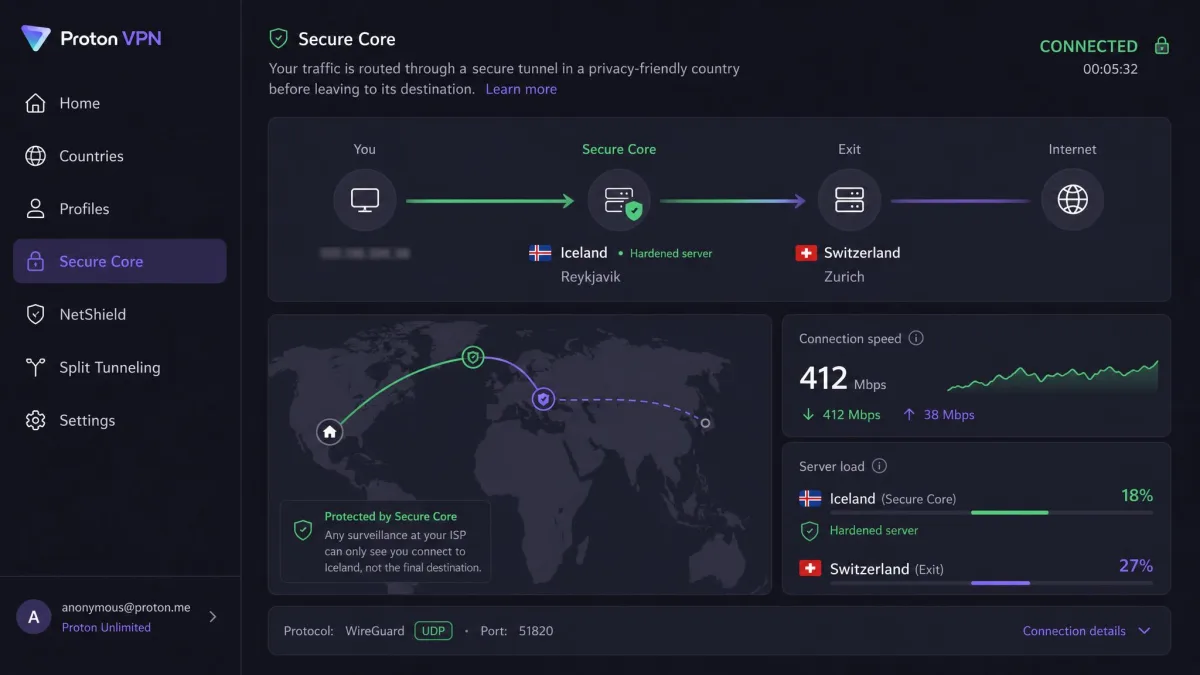1200x675 pixels.
Task: Click the Iceland flag in Server load
Action: (x=810, y=498)
